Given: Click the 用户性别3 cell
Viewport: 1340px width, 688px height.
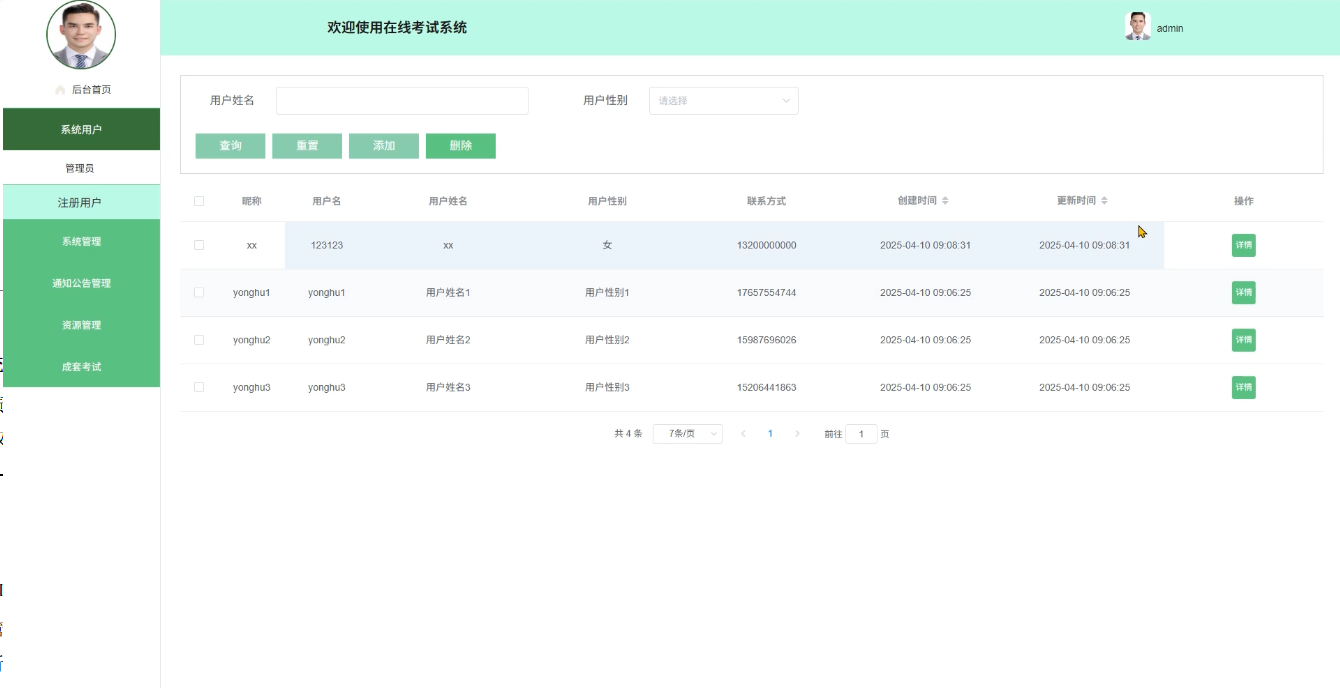Looking at the screenshot, I should (x=607, y=387).
